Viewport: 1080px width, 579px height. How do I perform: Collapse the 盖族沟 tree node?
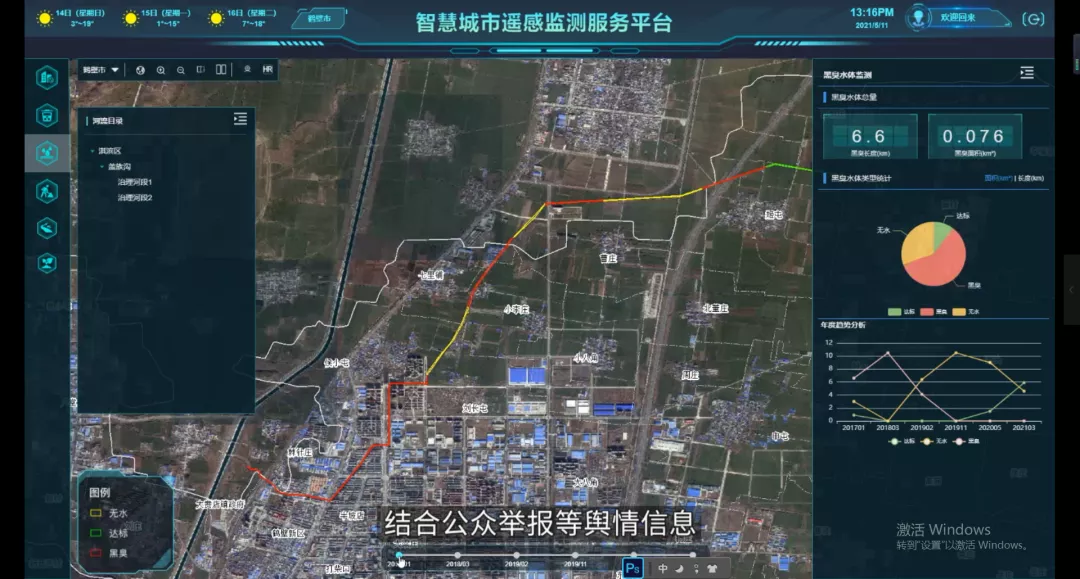pos(102,164)
